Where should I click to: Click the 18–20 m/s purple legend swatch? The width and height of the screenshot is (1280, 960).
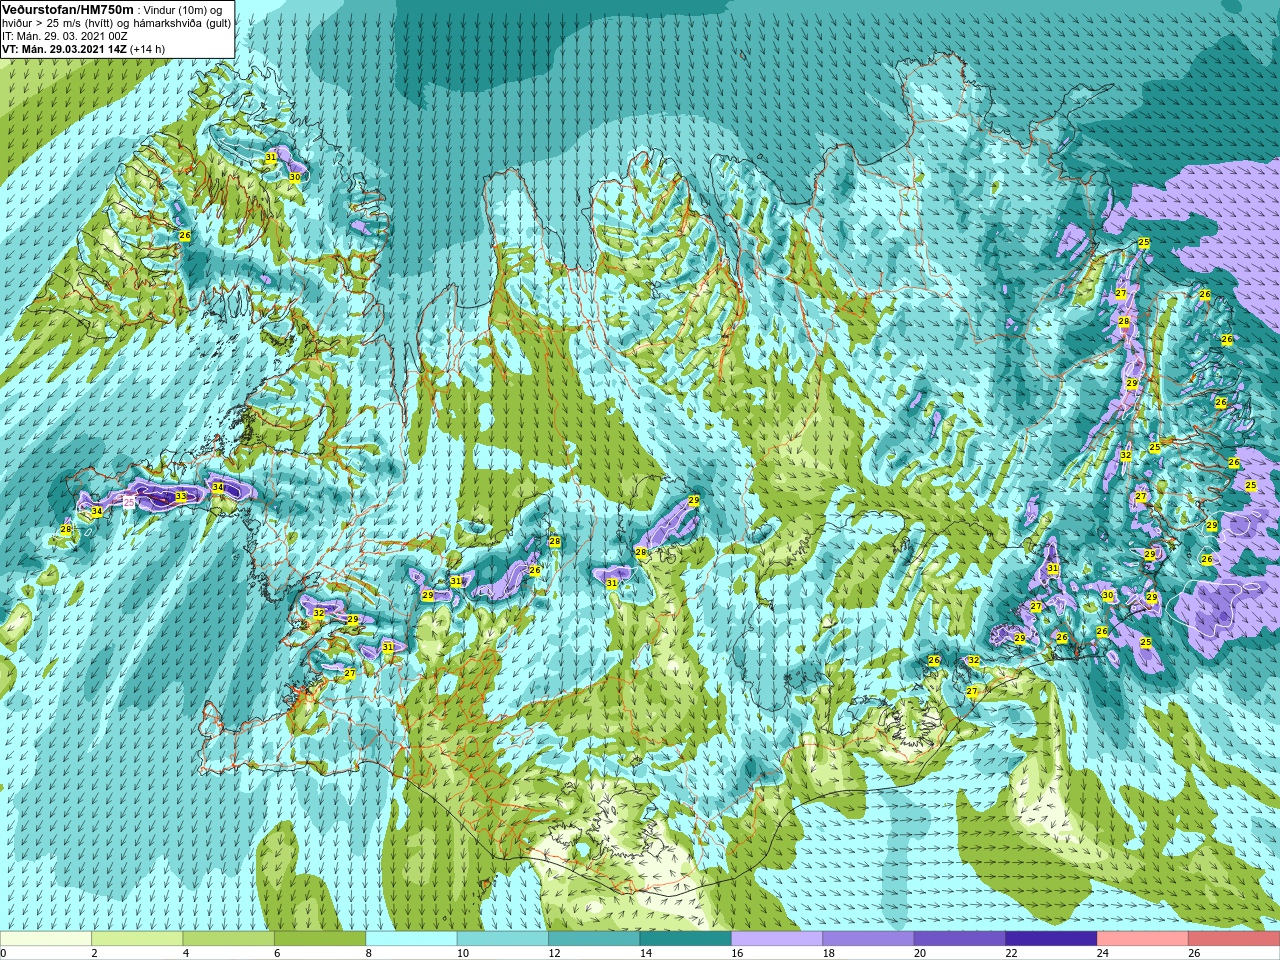pos(868,939)
